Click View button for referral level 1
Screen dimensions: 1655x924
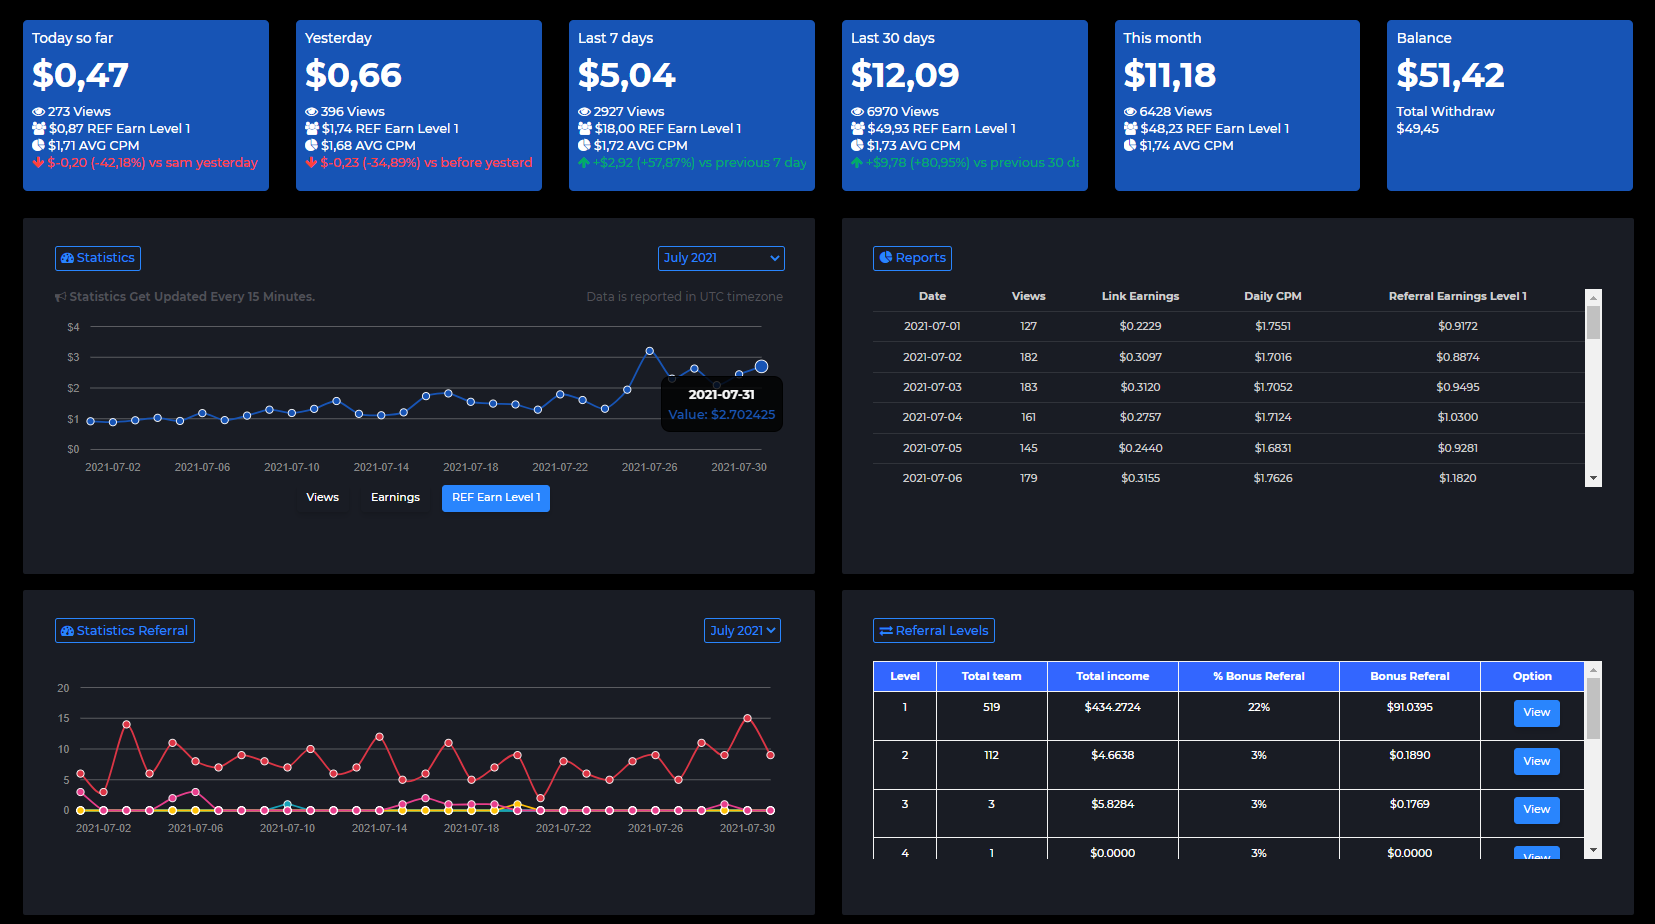(x=1536, y=713)
